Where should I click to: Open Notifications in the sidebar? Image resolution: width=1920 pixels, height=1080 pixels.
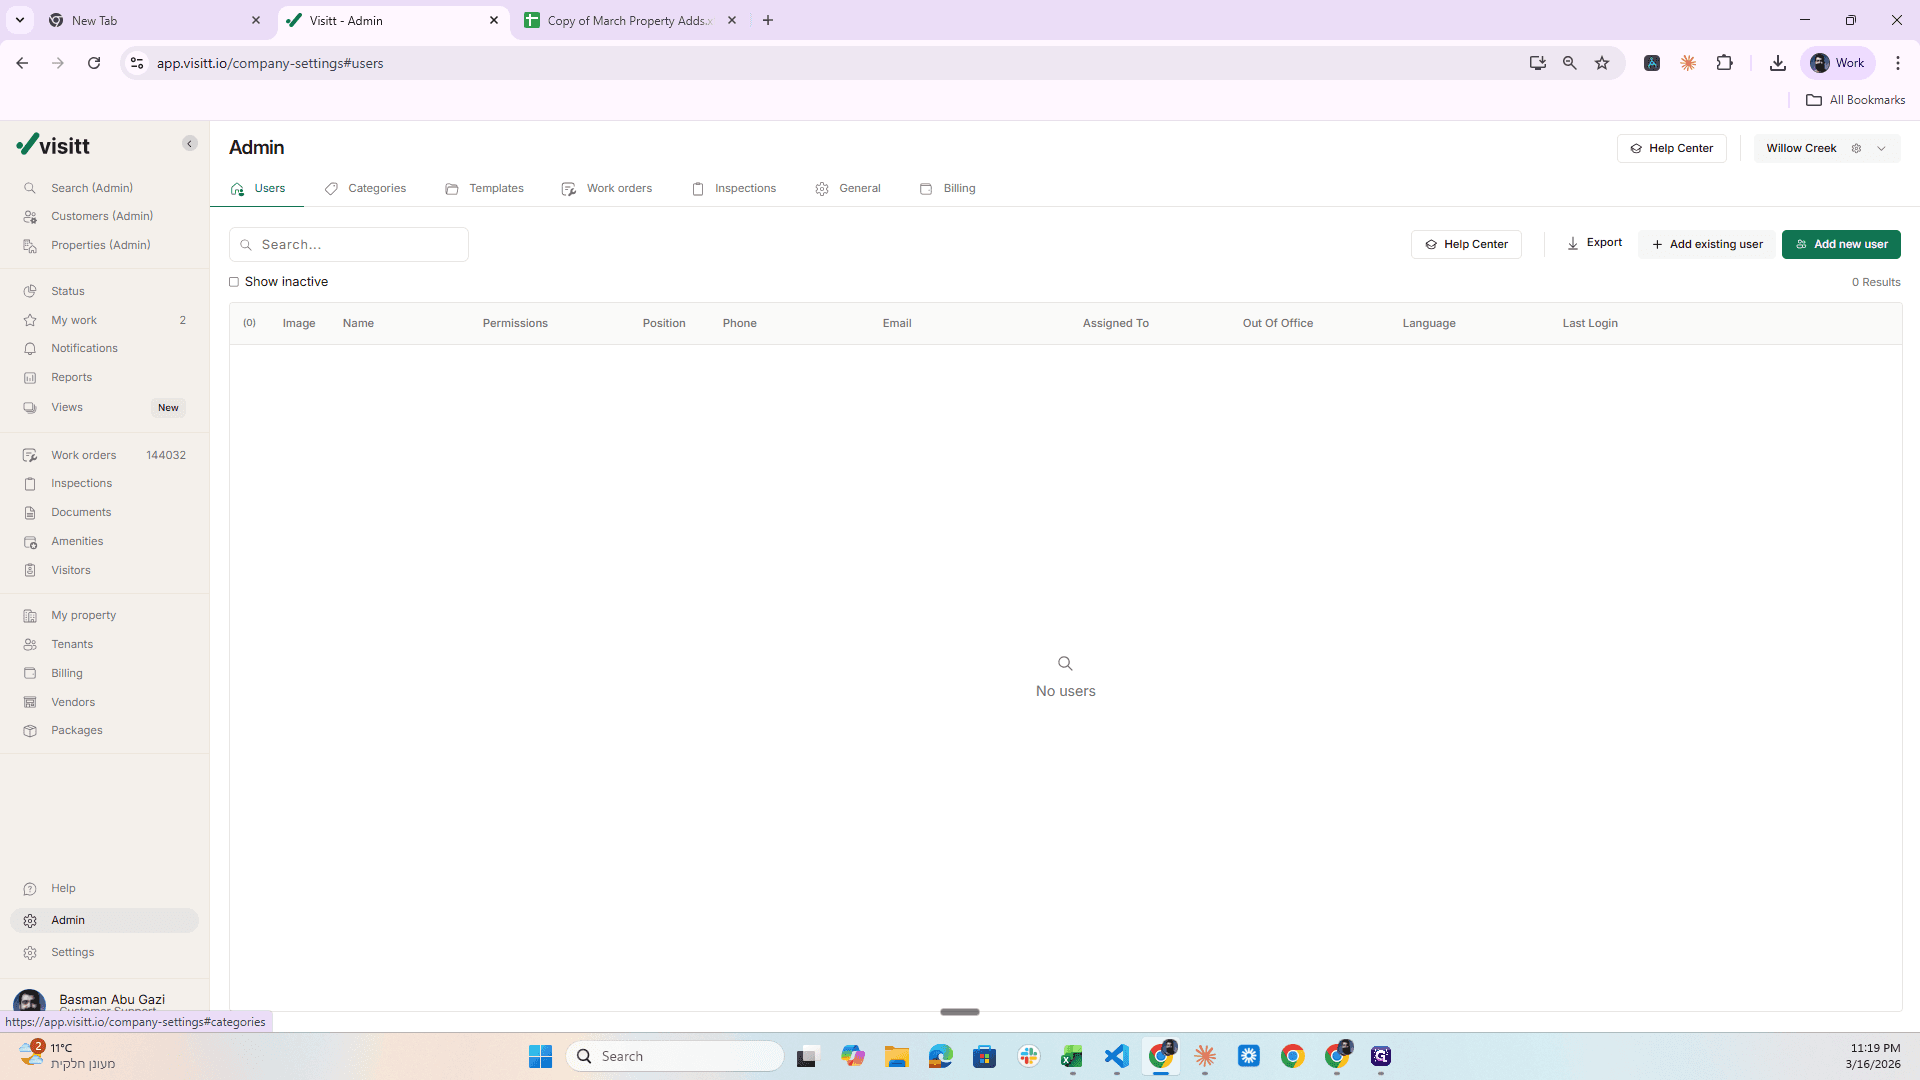coord(84,348)
